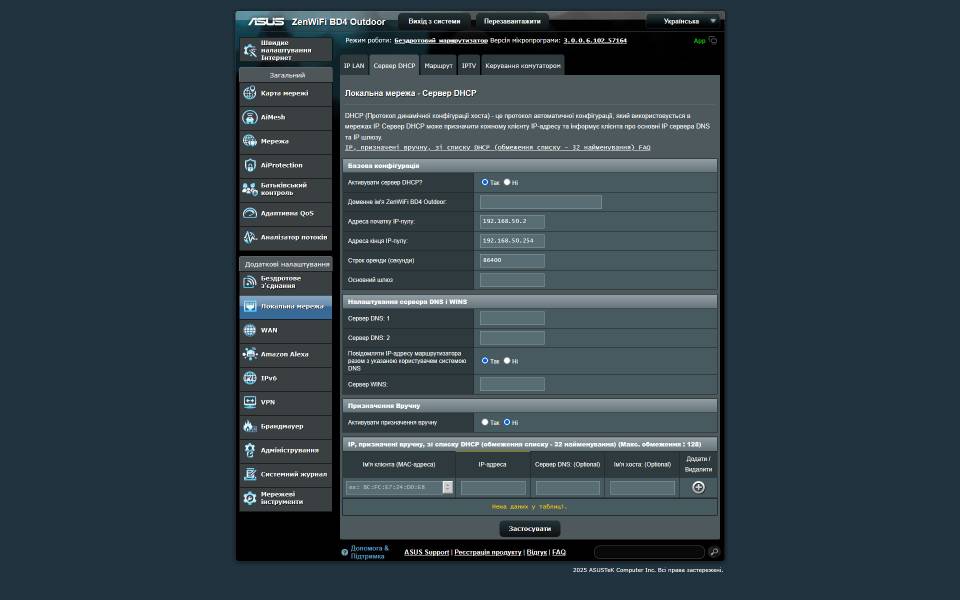Screen dimensions: 960x600
Task: Open the ASUS Support link
Action: pyautogui.click(x=426, y=552)
